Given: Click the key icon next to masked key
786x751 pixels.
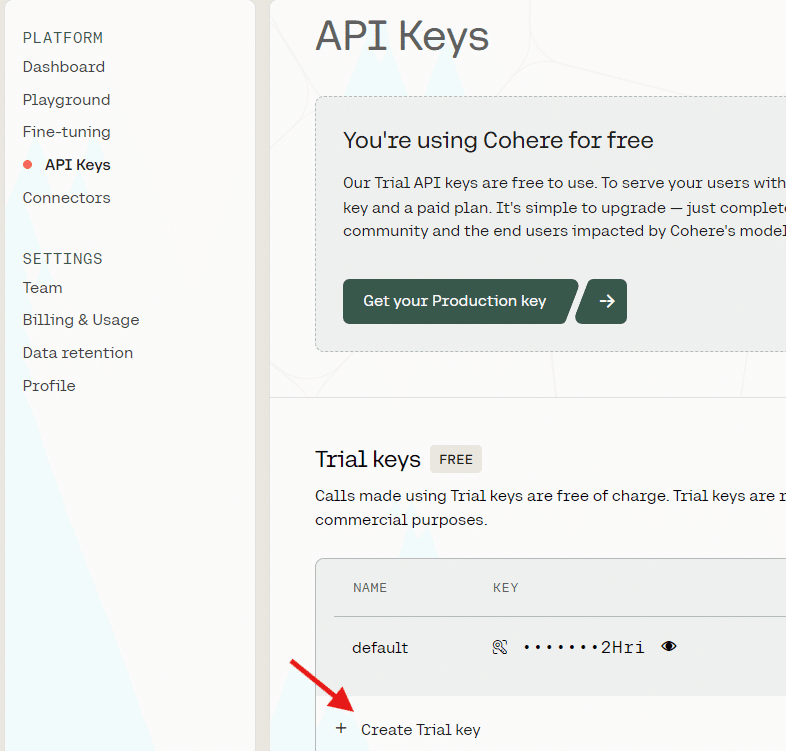Looking at the screenshot, I should pyautogui.click(x=500, y=647).
